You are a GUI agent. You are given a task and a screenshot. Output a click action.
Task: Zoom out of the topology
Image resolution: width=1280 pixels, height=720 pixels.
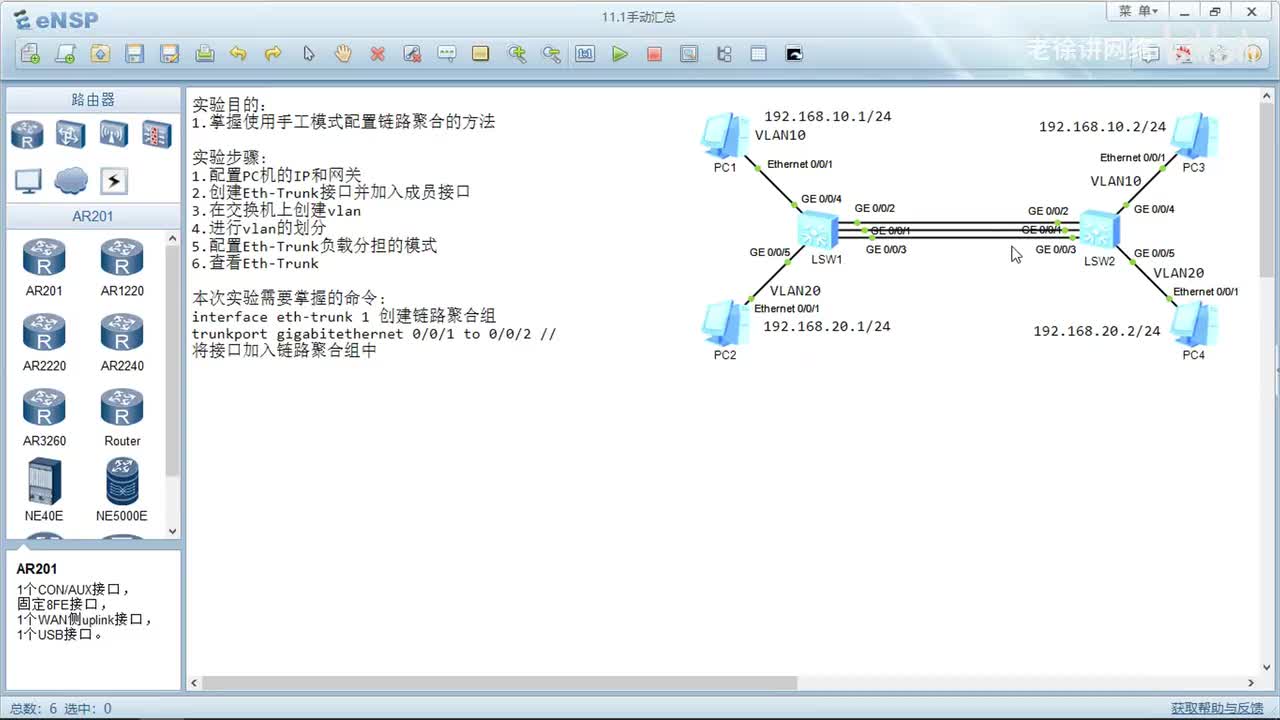551,54
